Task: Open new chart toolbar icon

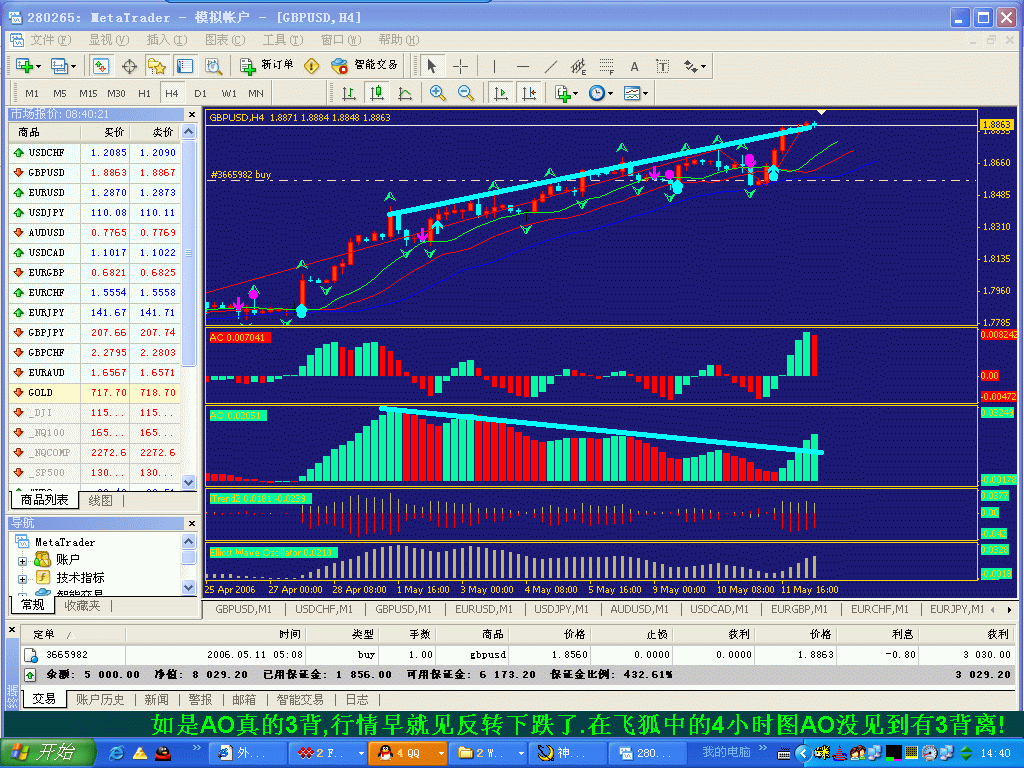Action: 27,66
